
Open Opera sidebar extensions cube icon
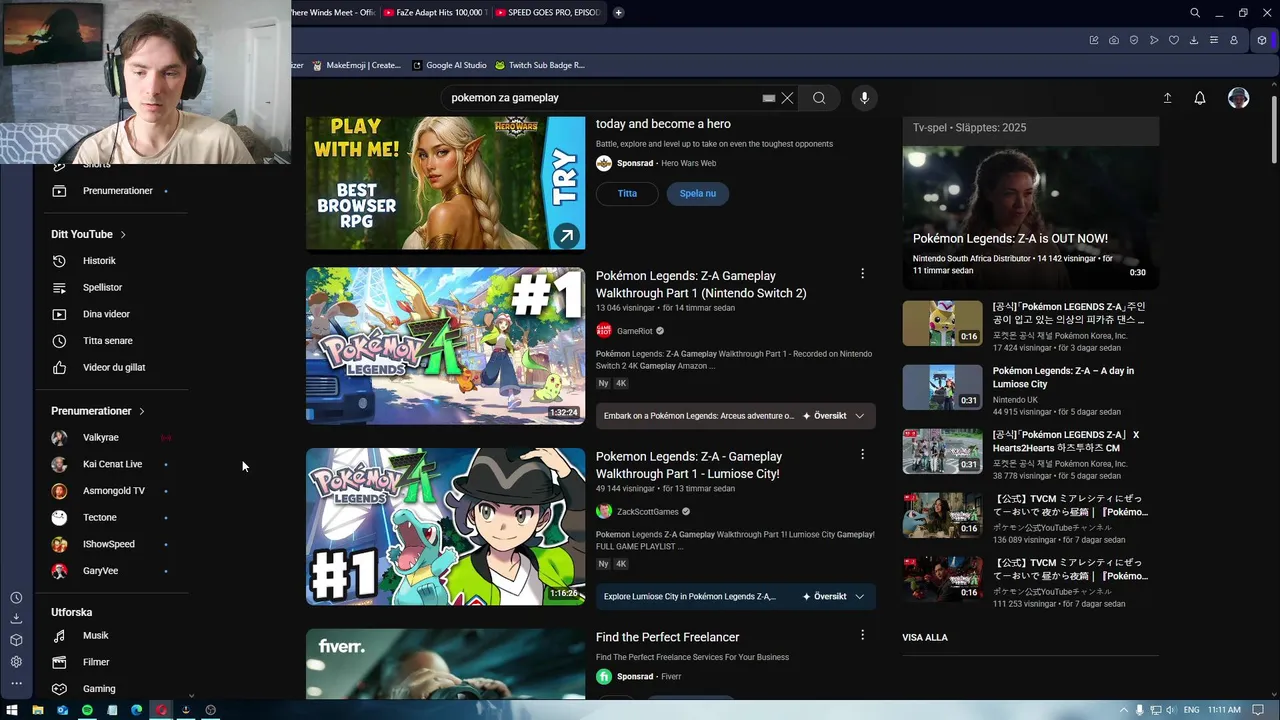click(x=16, y=640)
